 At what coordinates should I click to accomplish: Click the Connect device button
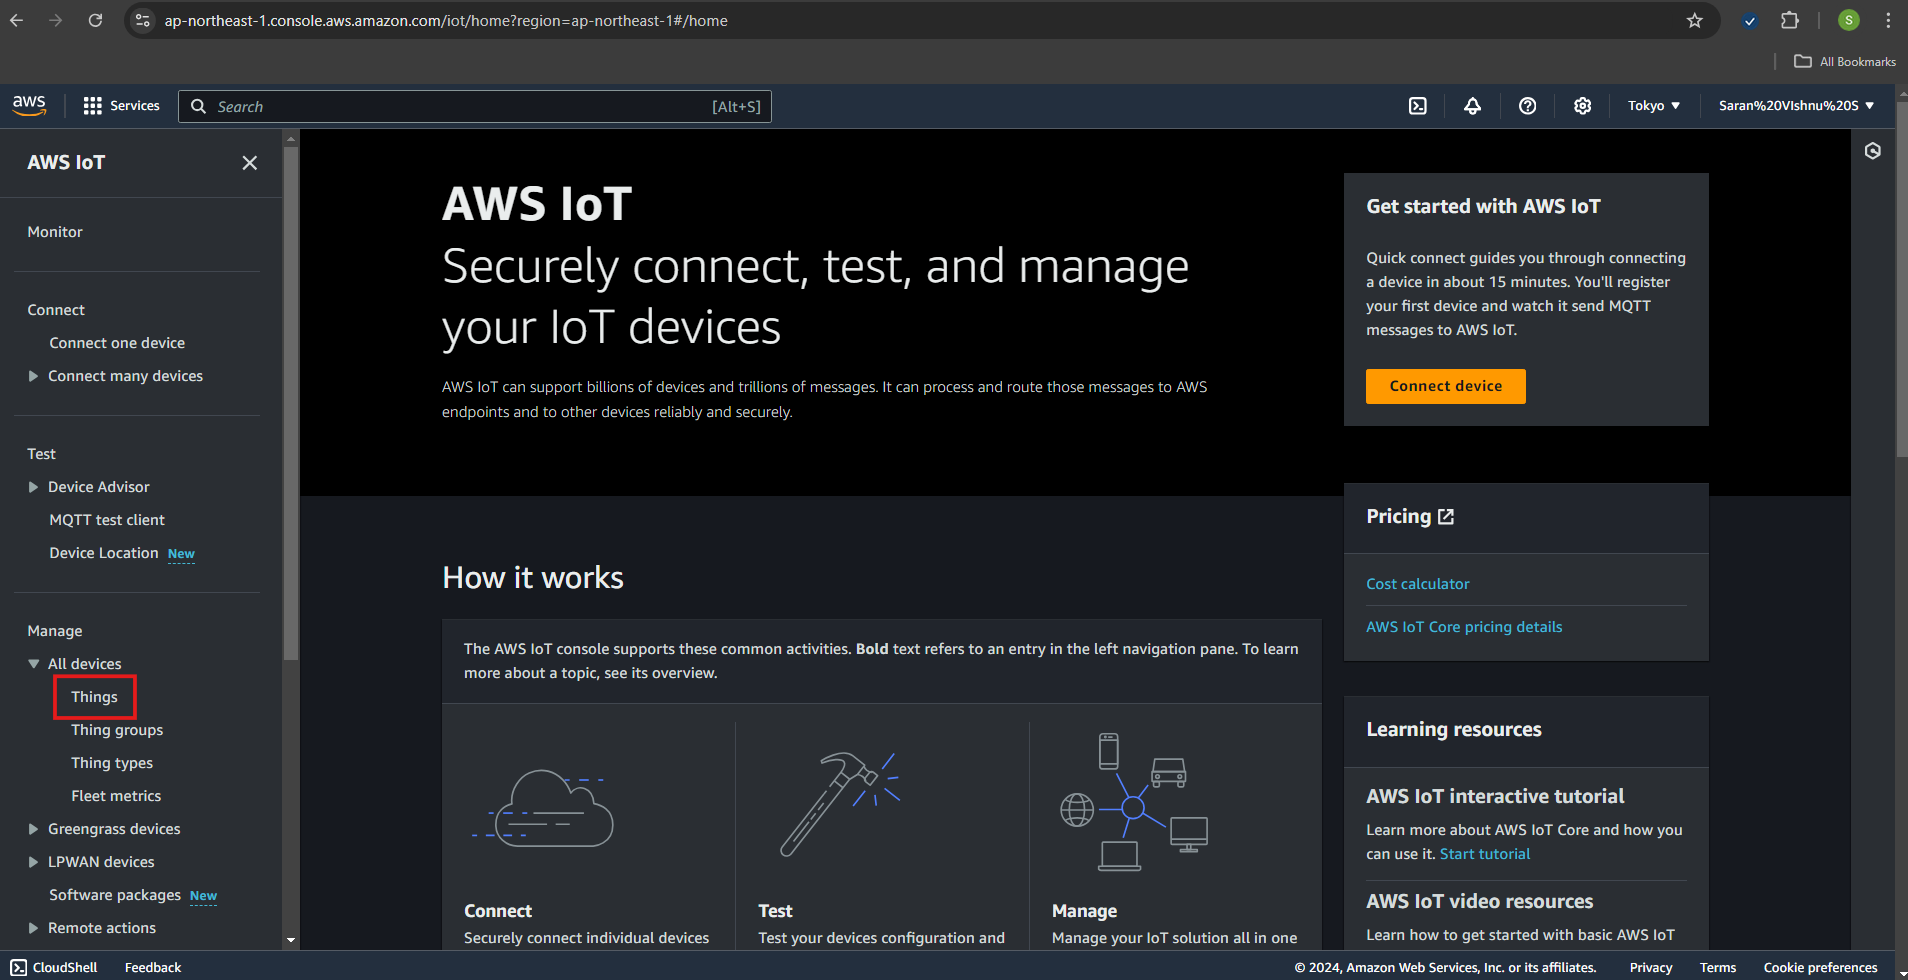coord(1445,386)
